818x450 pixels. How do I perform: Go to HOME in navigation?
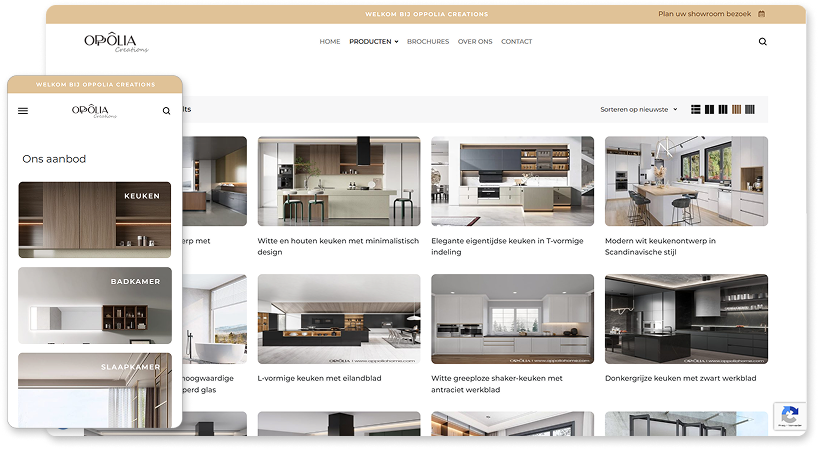tap(330, 42)
